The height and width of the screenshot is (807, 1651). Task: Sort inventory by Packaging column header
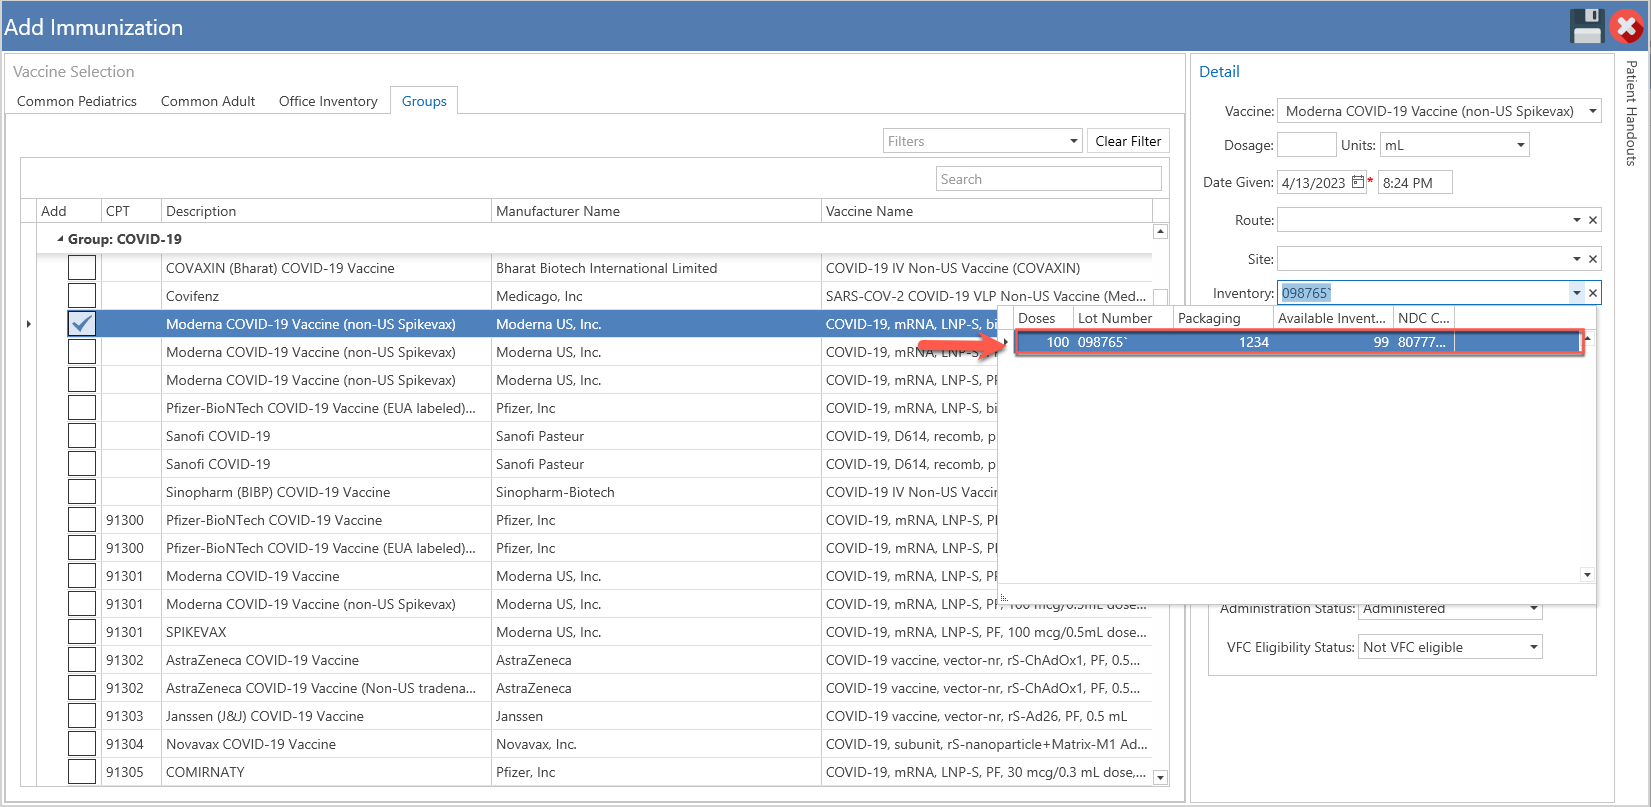pos(1224,318)
